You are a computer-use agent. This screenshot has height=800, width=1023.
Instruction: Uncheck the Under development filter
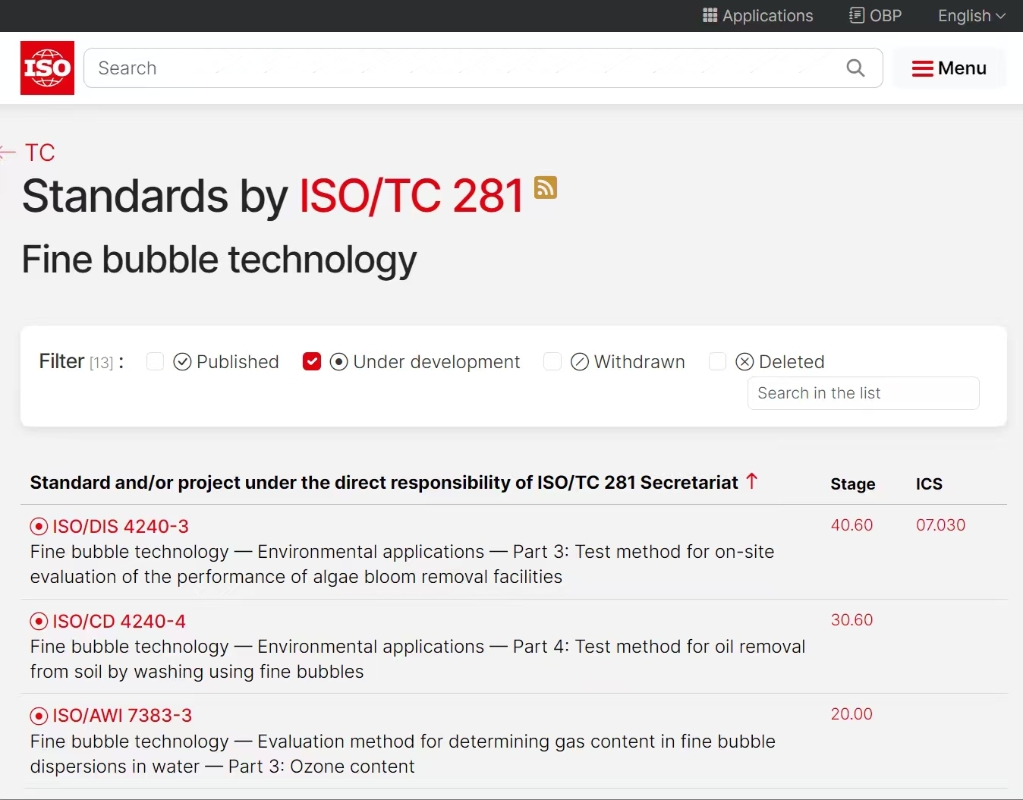312,362
